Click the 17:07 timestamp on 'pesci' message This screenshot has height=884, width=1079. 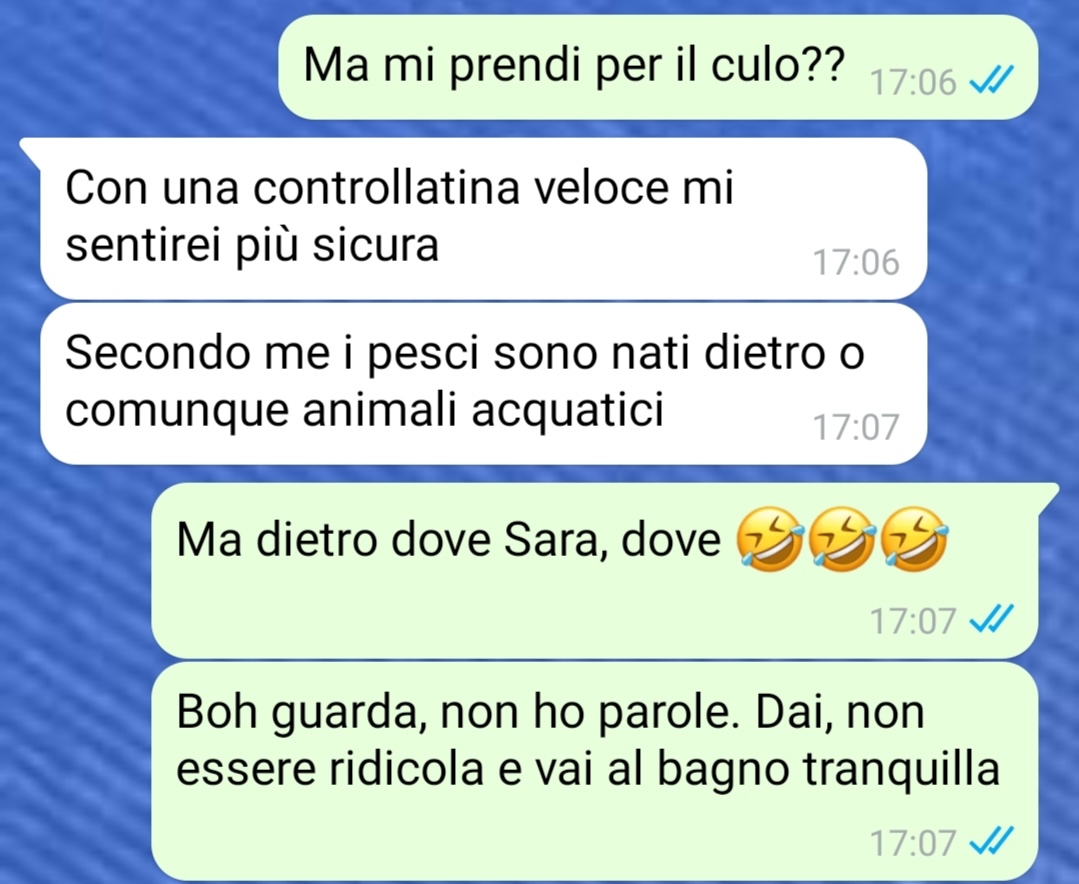coord(856,427)
